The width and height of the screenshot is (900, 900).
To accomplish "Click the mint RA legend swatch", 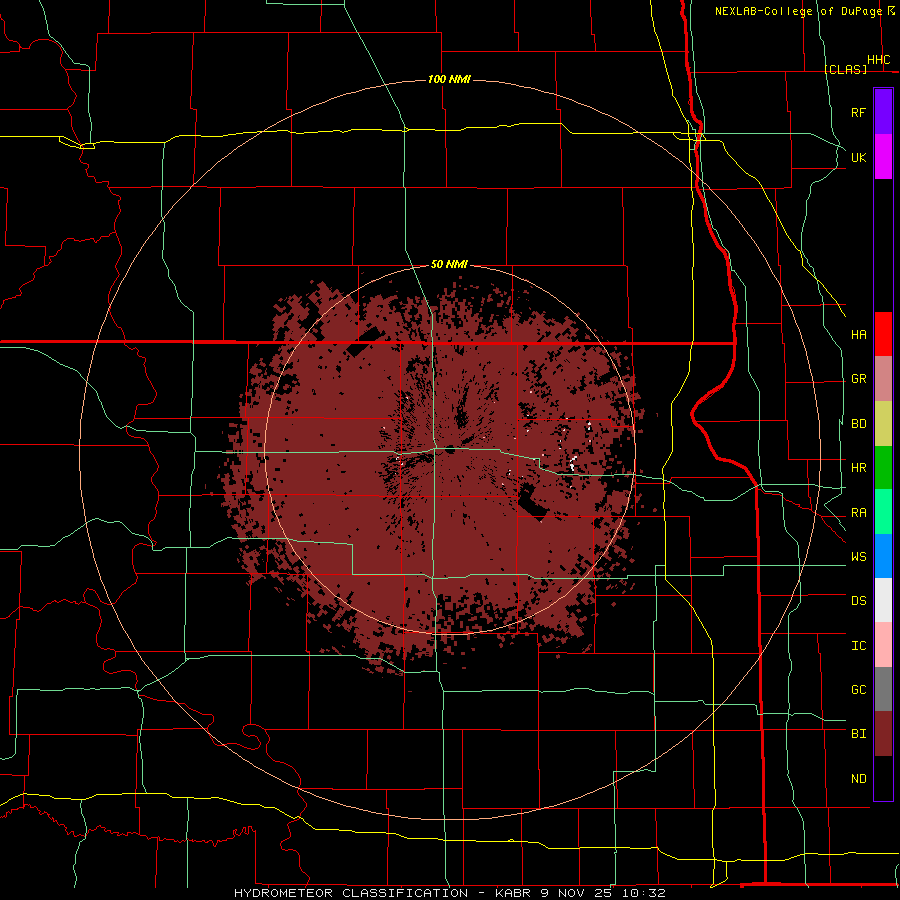I will pyautogui.click(x=883, y=512).
